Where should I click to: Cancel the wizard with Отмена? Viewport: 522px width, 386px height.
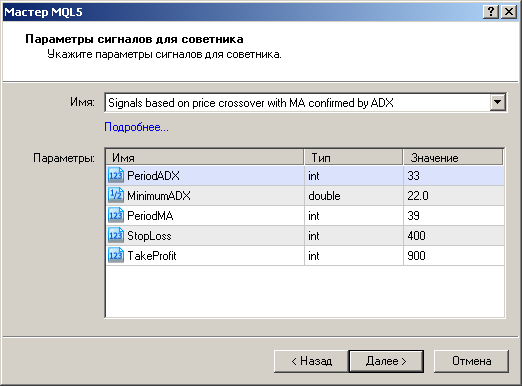(471, 361)
